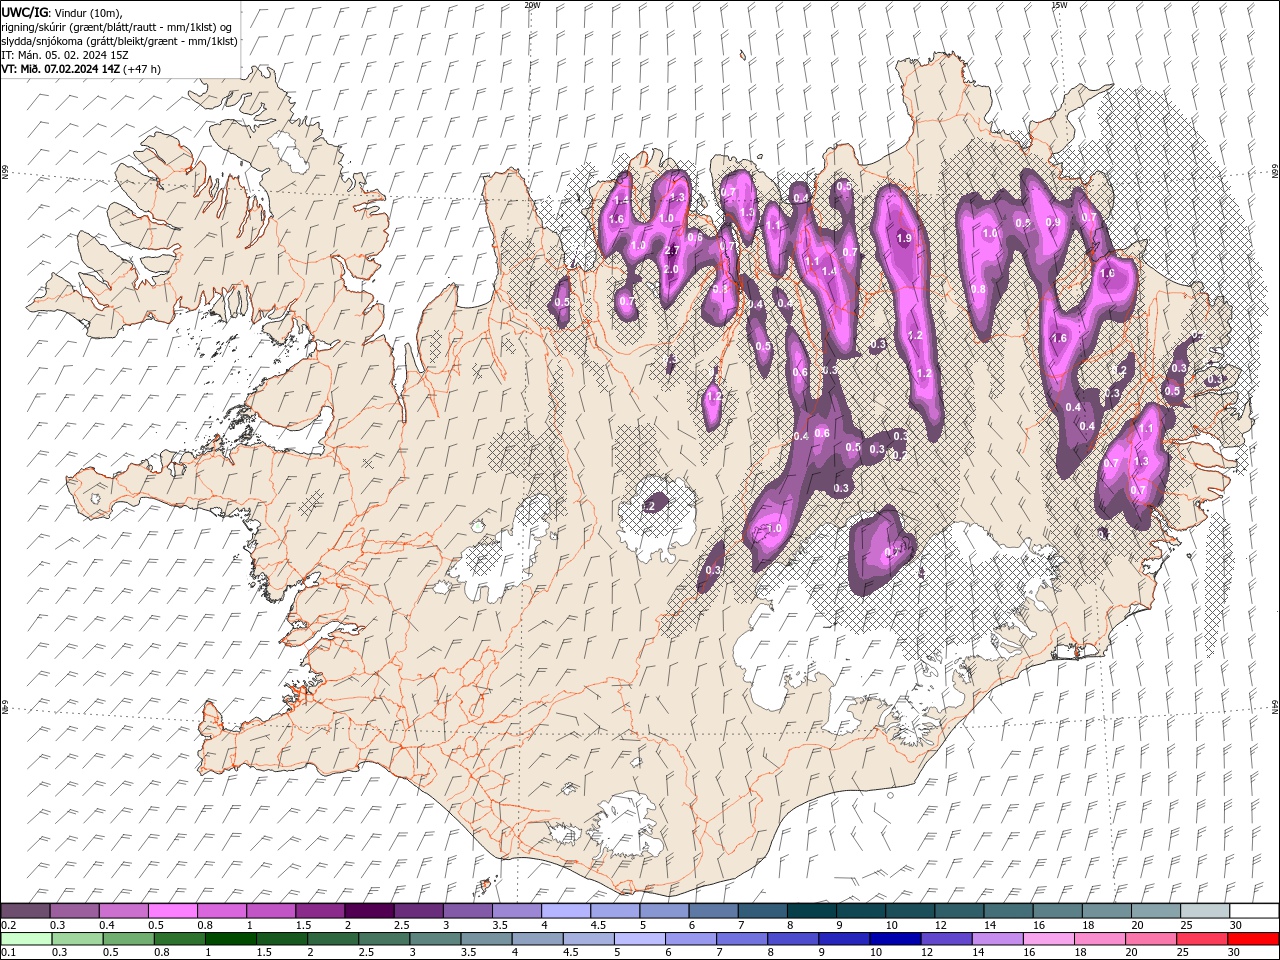Click the 0.1 label under lower legend row
1280x960 pixels.
(7, 953)
